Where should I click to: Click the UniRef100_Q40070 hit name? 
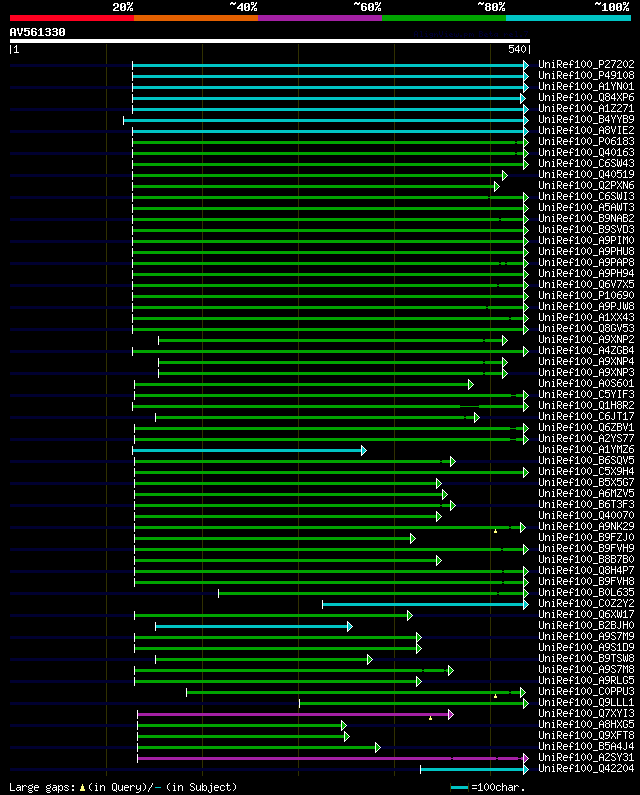click(x=586, y=516)
